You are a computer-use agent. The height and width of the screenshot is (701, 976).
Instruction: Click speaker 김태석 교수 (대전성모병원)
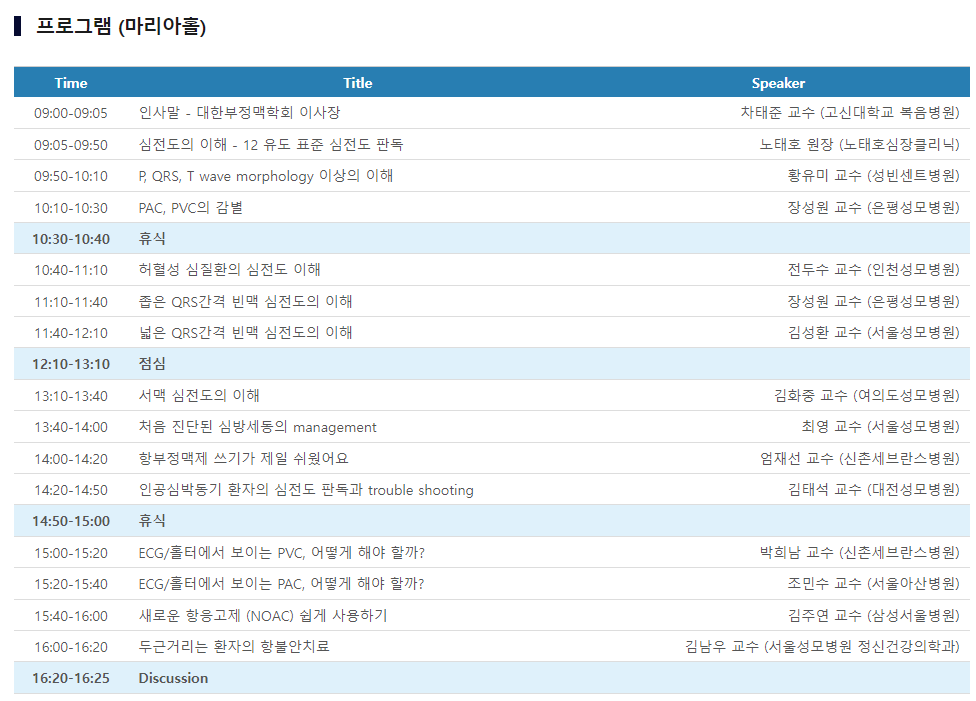click(873, 489)
